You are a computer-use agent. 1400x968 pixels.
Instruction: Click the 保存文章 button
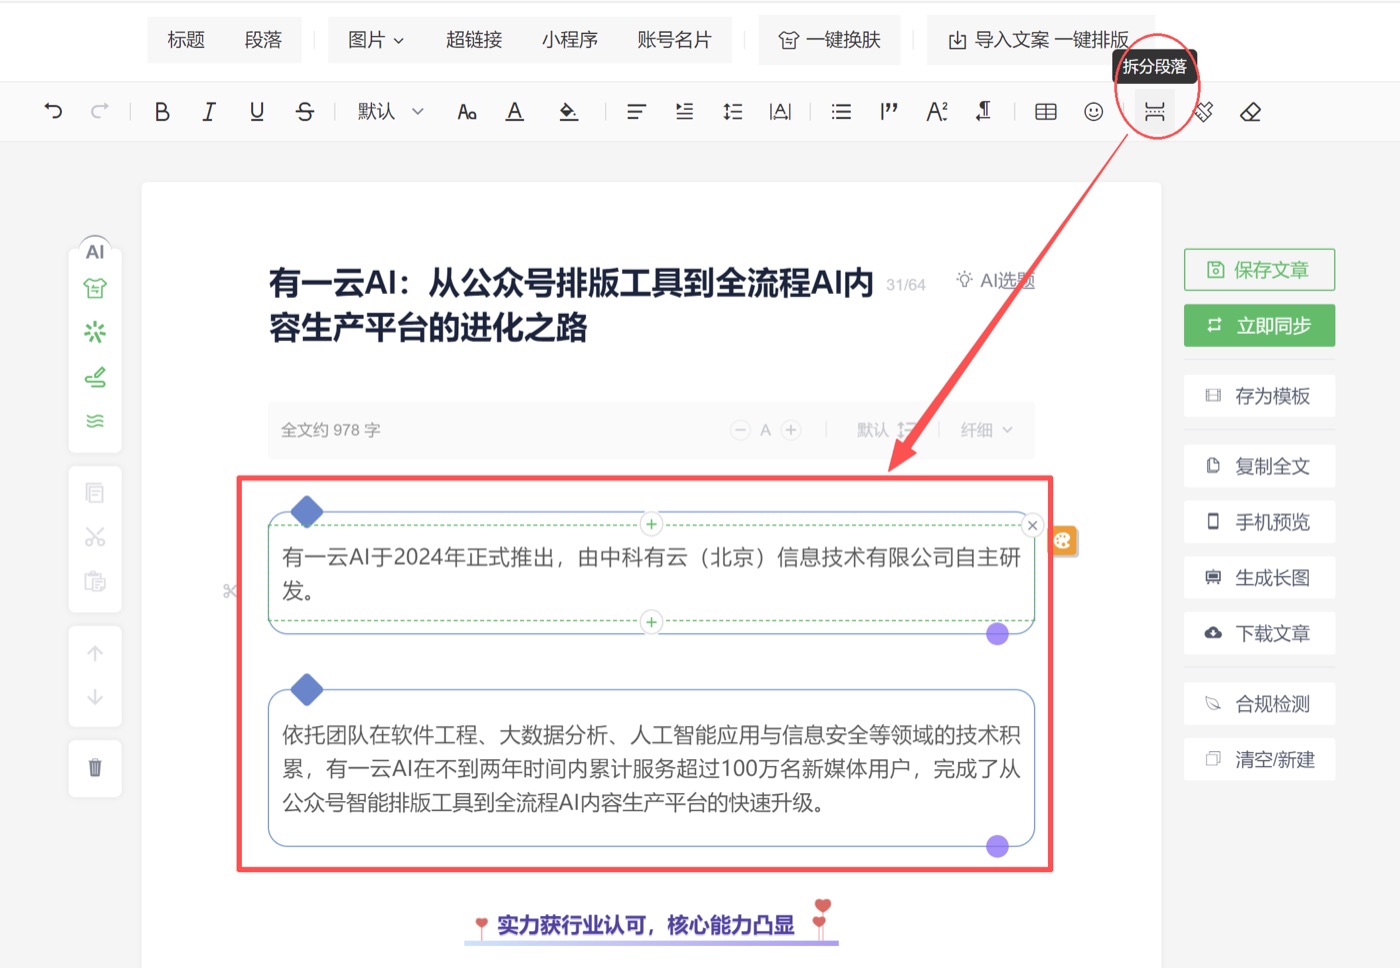point(1259,270)
